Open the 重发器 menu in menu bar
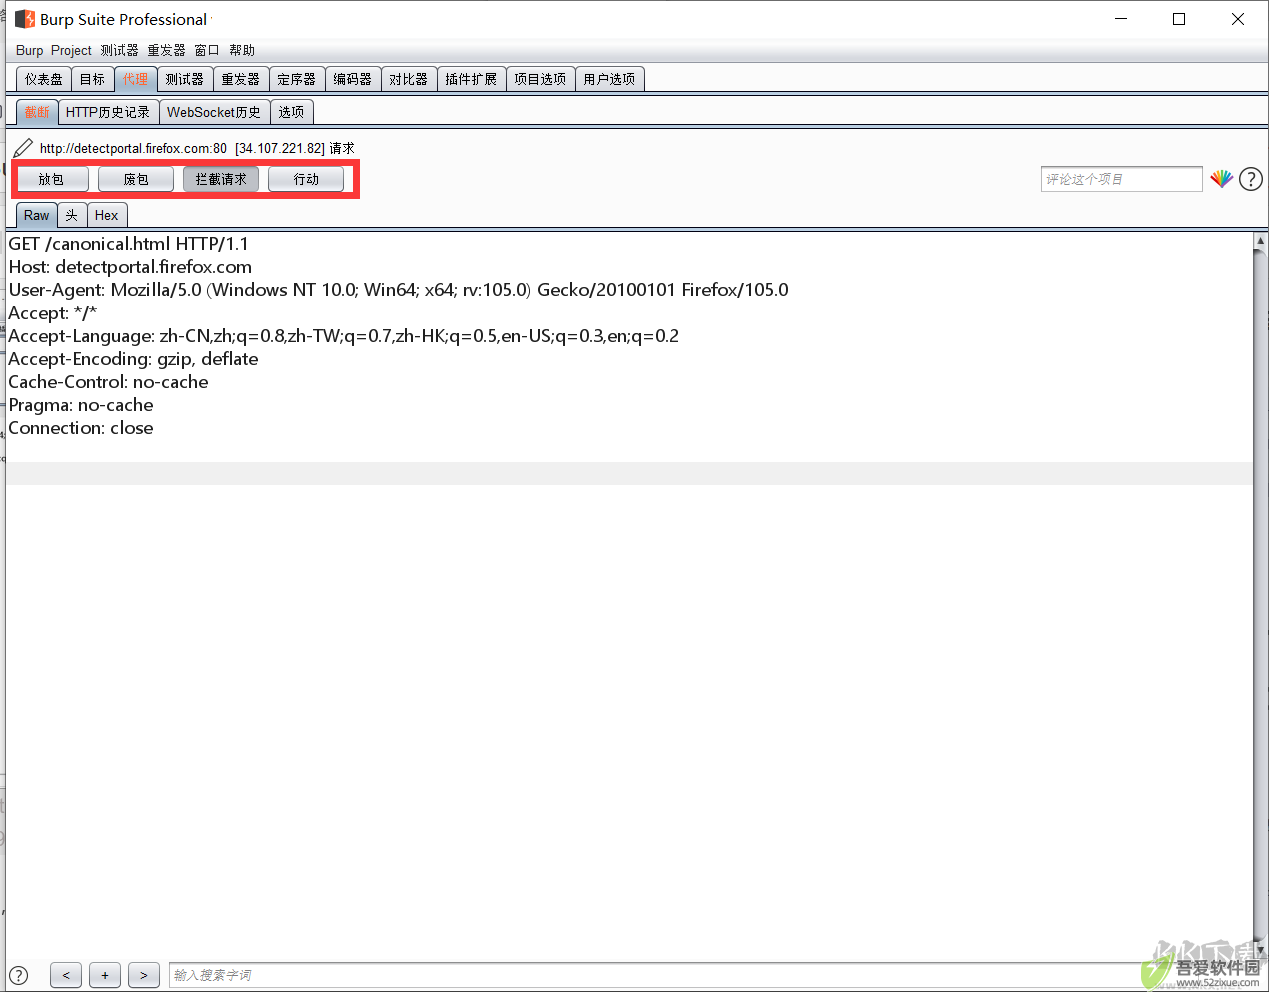Viewport: 1269px width, 992px height. pos(166,50)
